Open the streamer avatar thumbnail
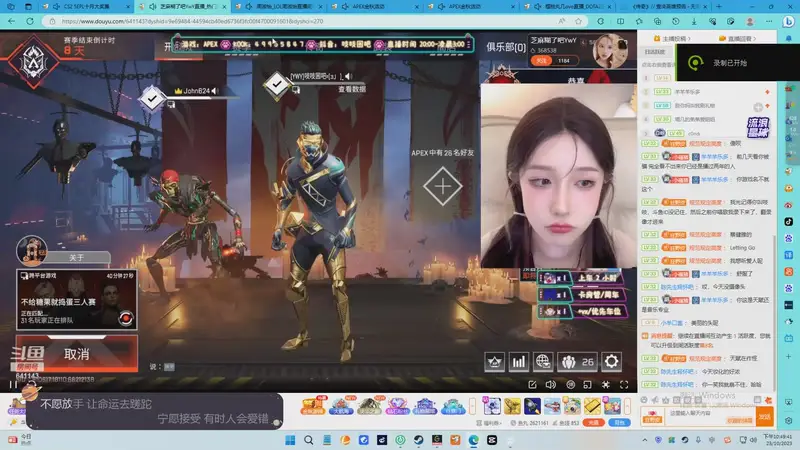The height and width of the screenshot is (450, 800). (610, 51)
